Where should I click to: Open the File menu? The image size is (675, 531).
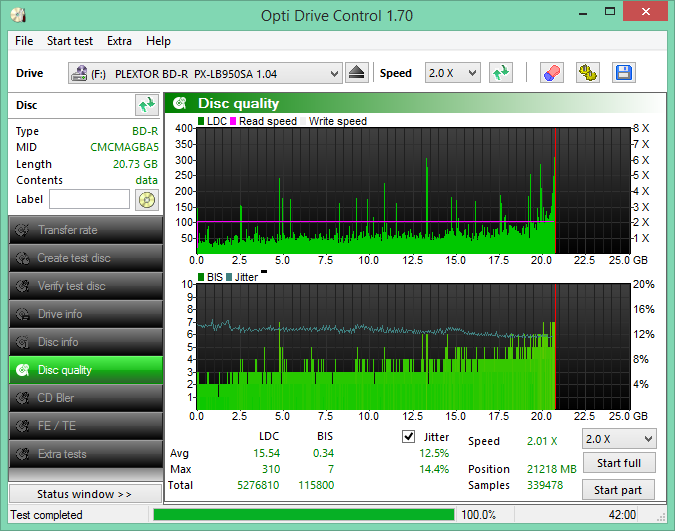click(x=24, y=41)
